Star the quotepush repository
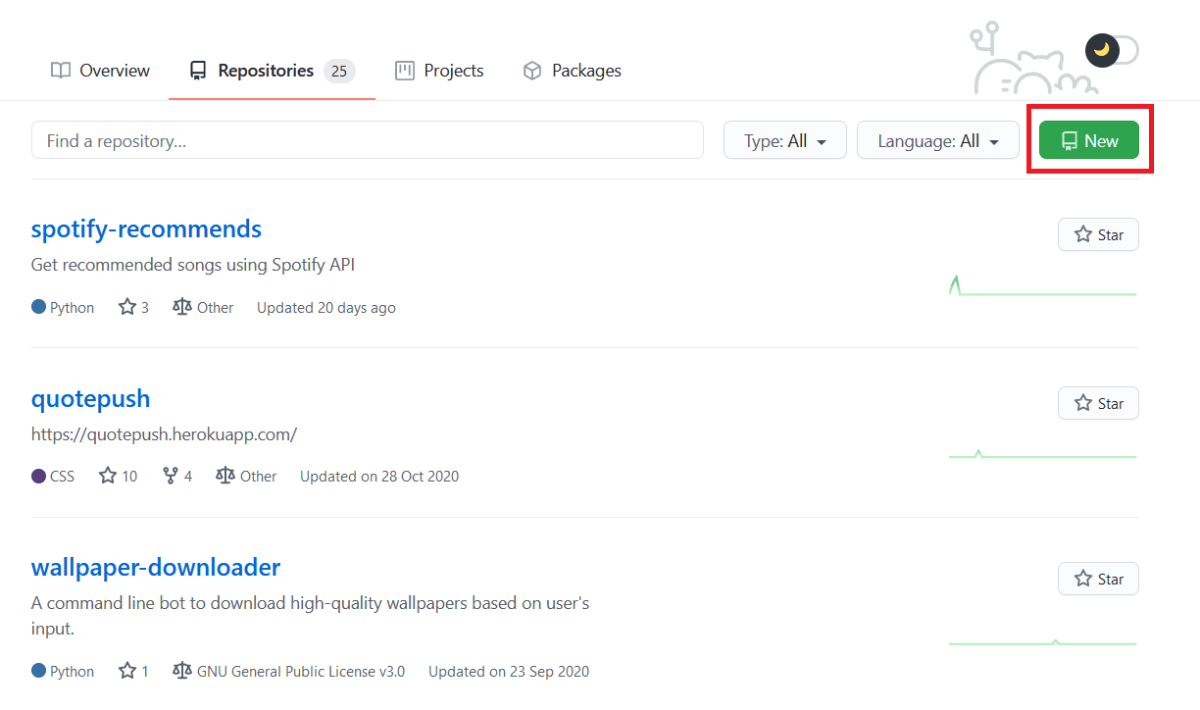This screenshot has height=710, width=1200. point(1098,404)
